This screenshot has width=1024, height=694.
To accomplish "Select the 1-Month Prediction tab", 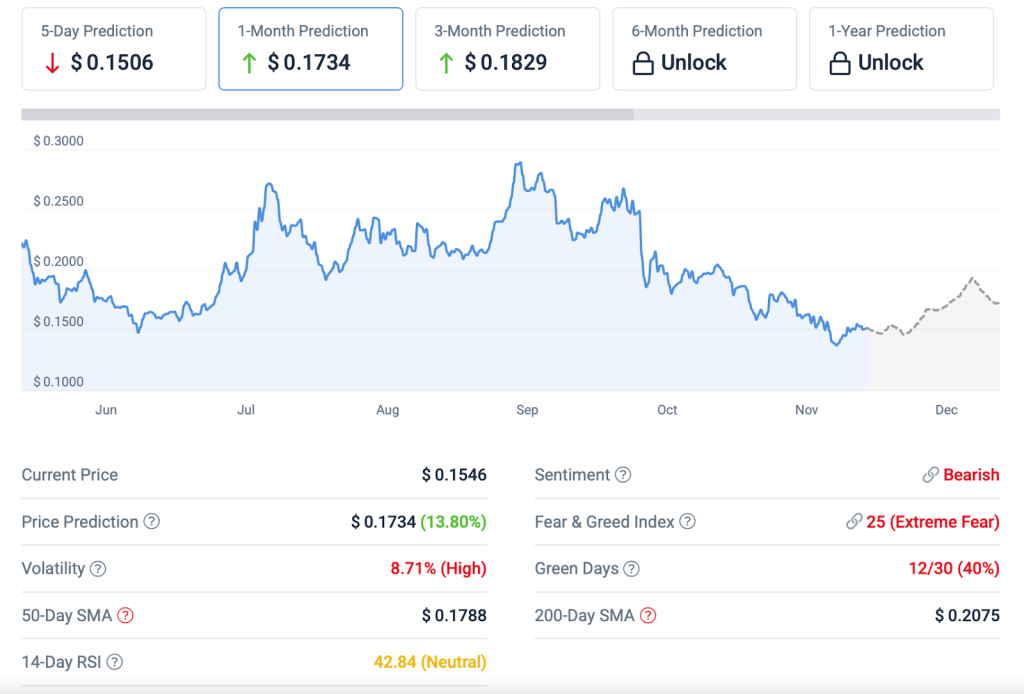I will [x=310, y=49].
